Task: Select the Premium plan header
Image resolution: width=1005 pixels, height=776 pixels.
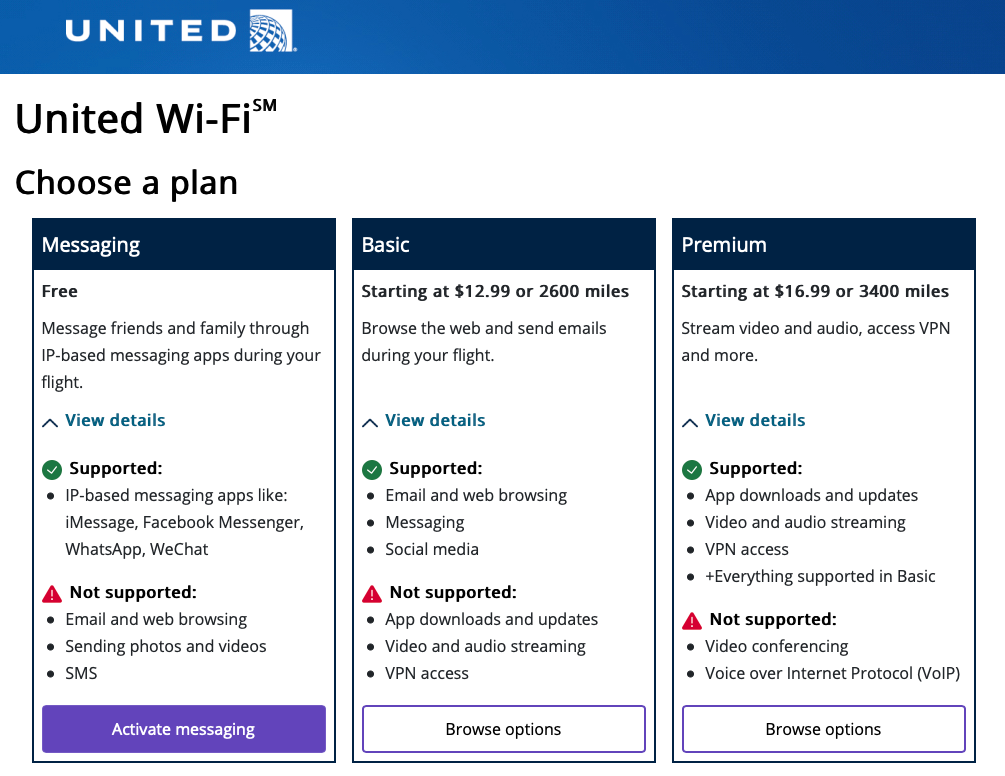Action: coord(824,245)
